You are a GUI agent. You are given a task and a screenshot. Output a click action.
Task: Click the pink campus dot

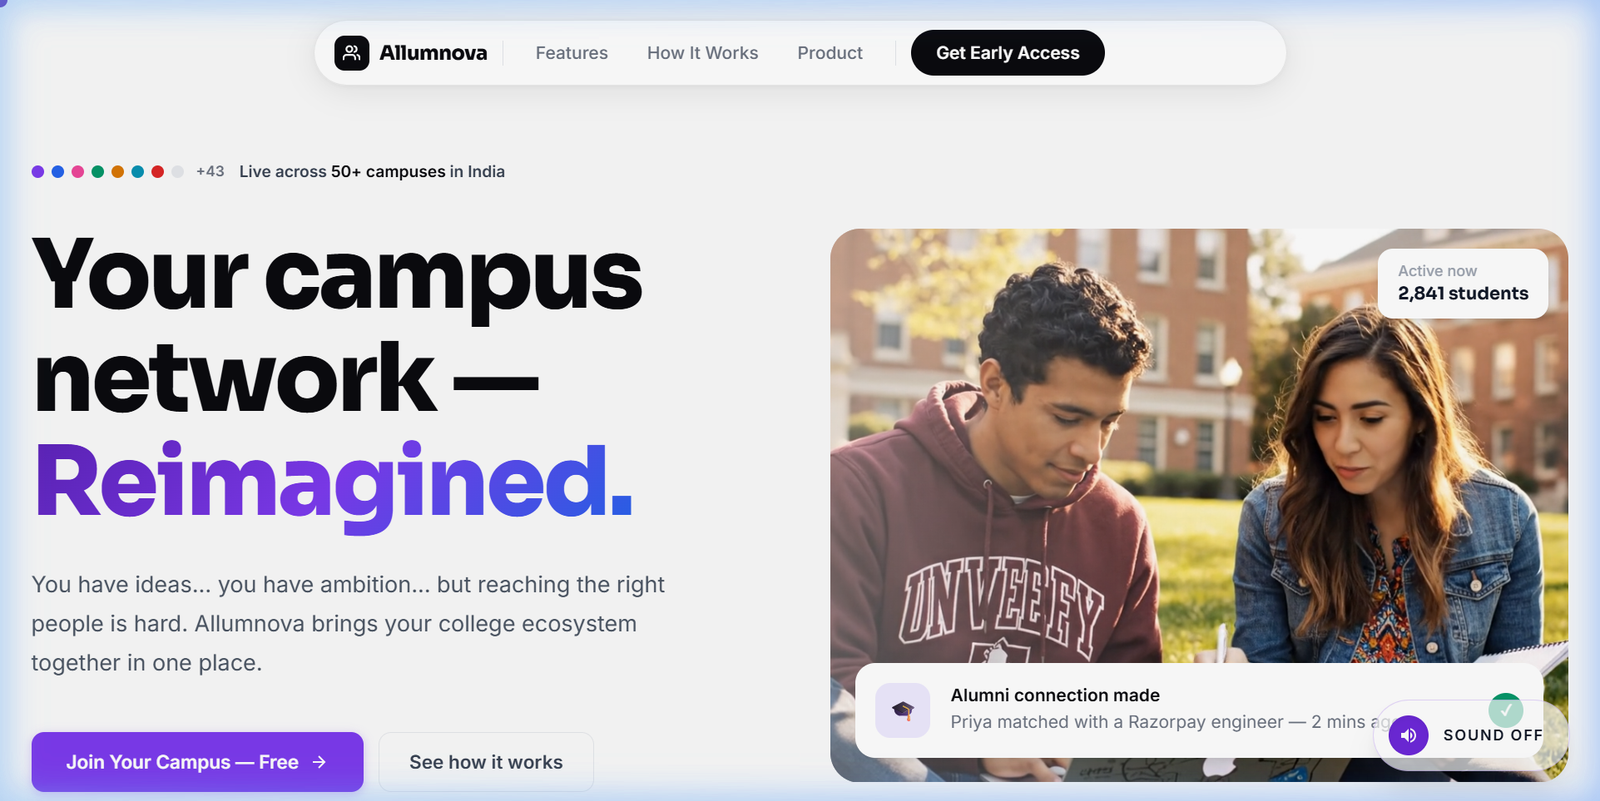click(78, 172)
